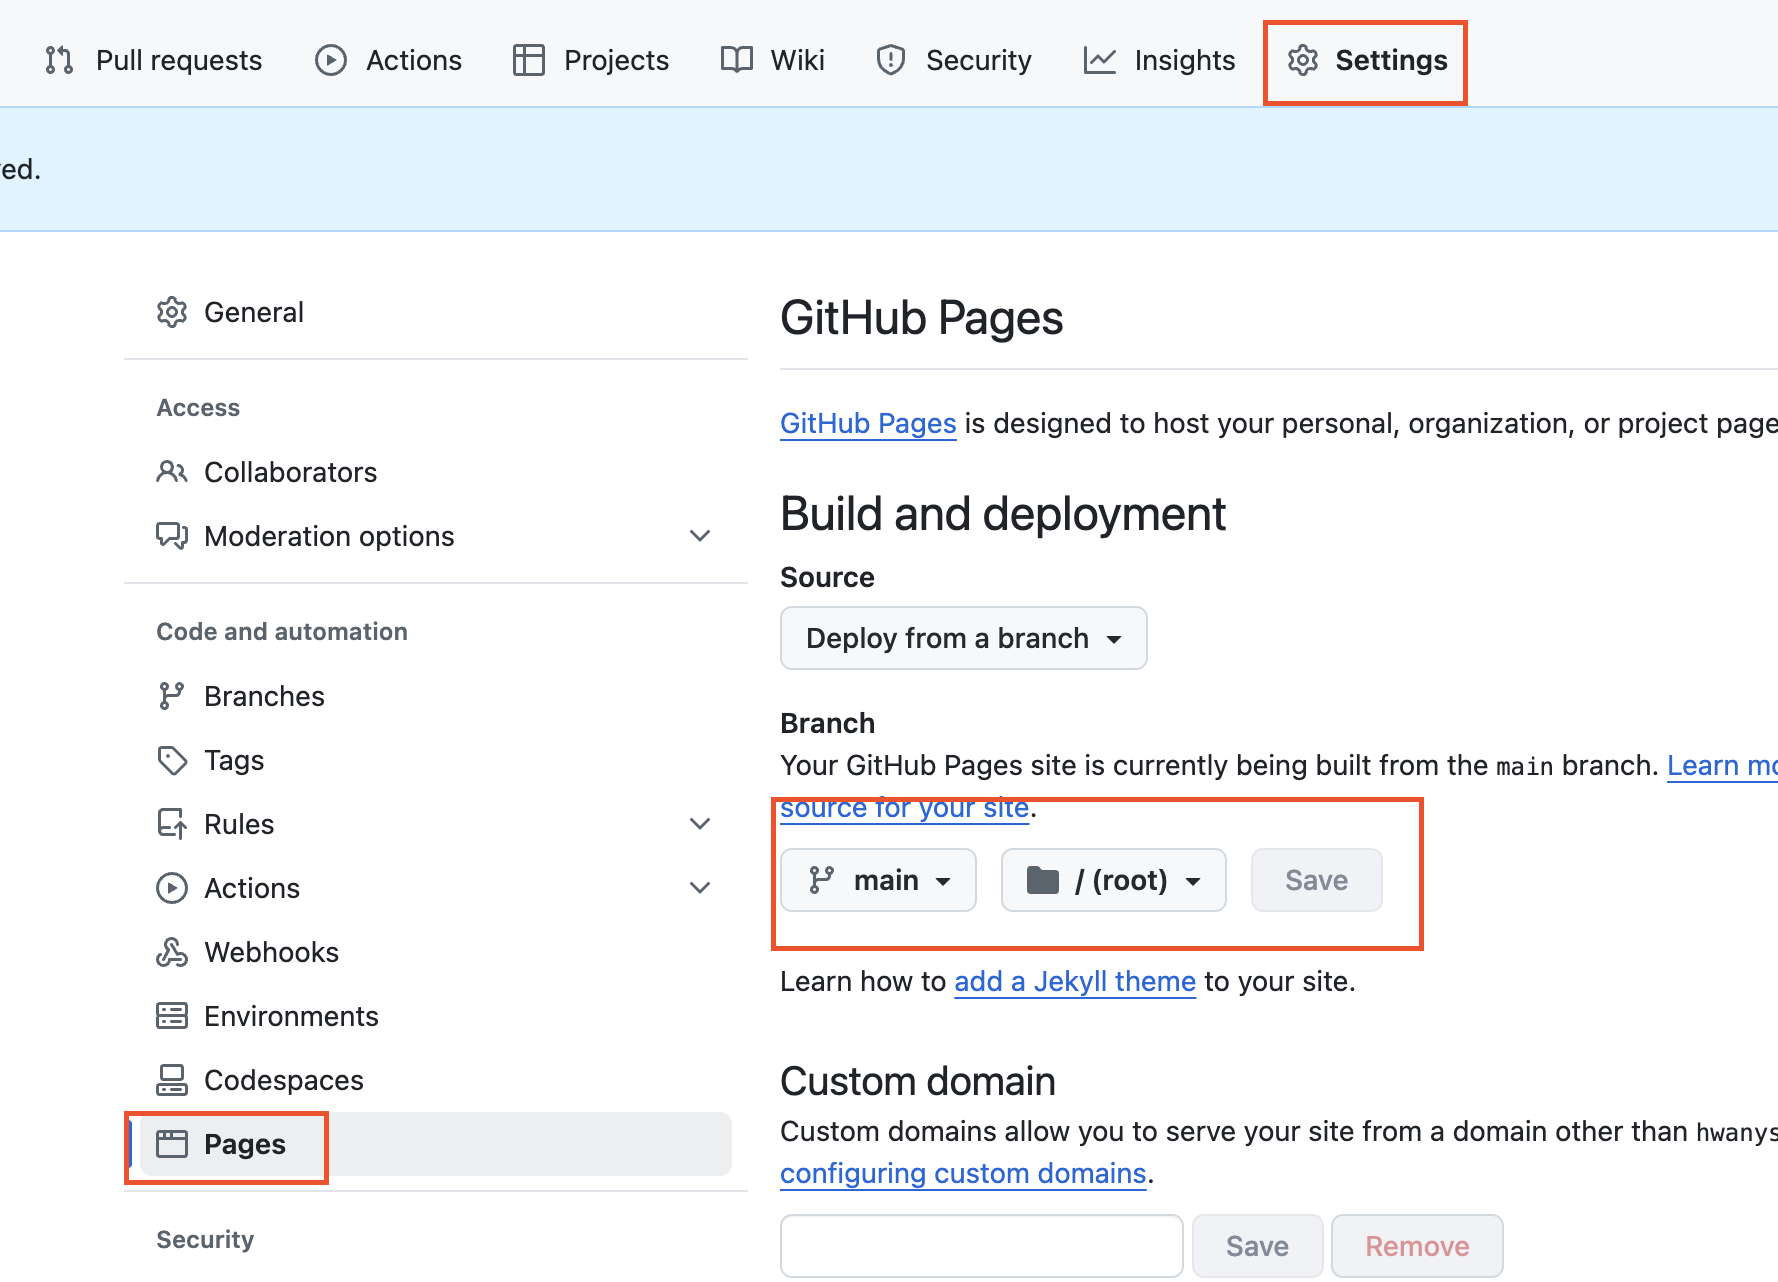
Task: Open Collaborators settings page
Action: click(436, 472)
